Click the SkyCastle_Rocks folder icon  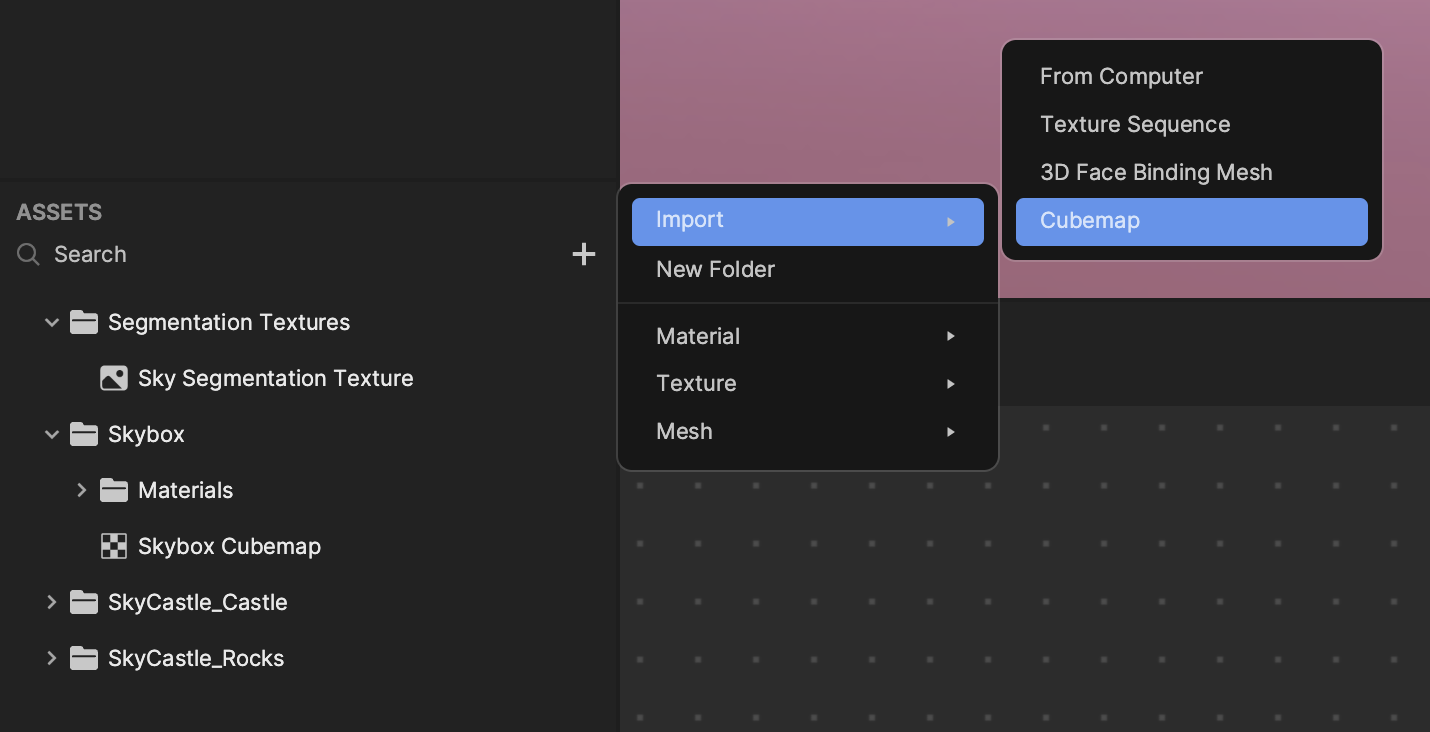click(x=84, y=658)
